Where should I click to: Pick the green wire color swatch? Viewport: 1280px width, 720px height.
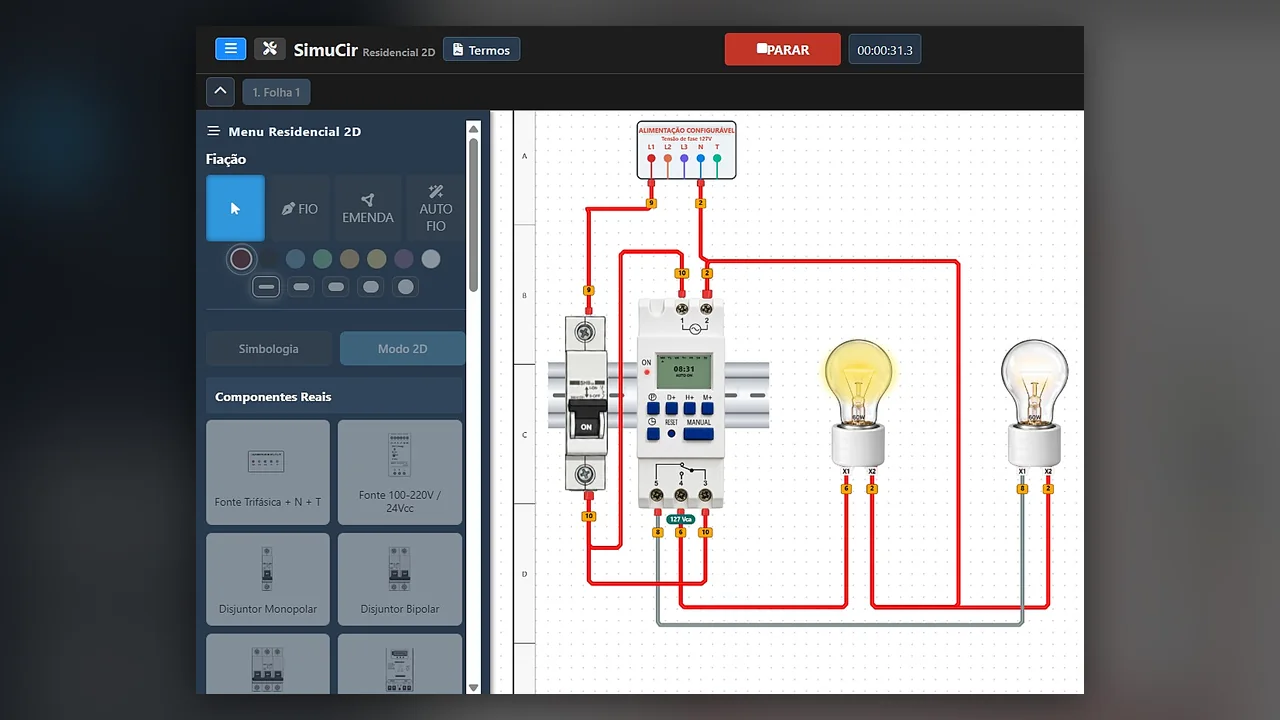(322, 259)
